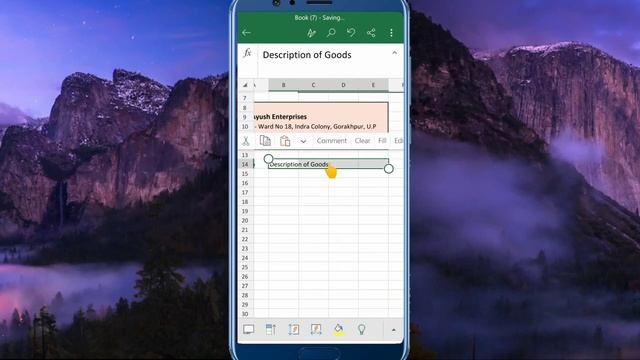
Task: Collapse the formula bar chevron
Action: pyautogui.click(x=394, y=53)
